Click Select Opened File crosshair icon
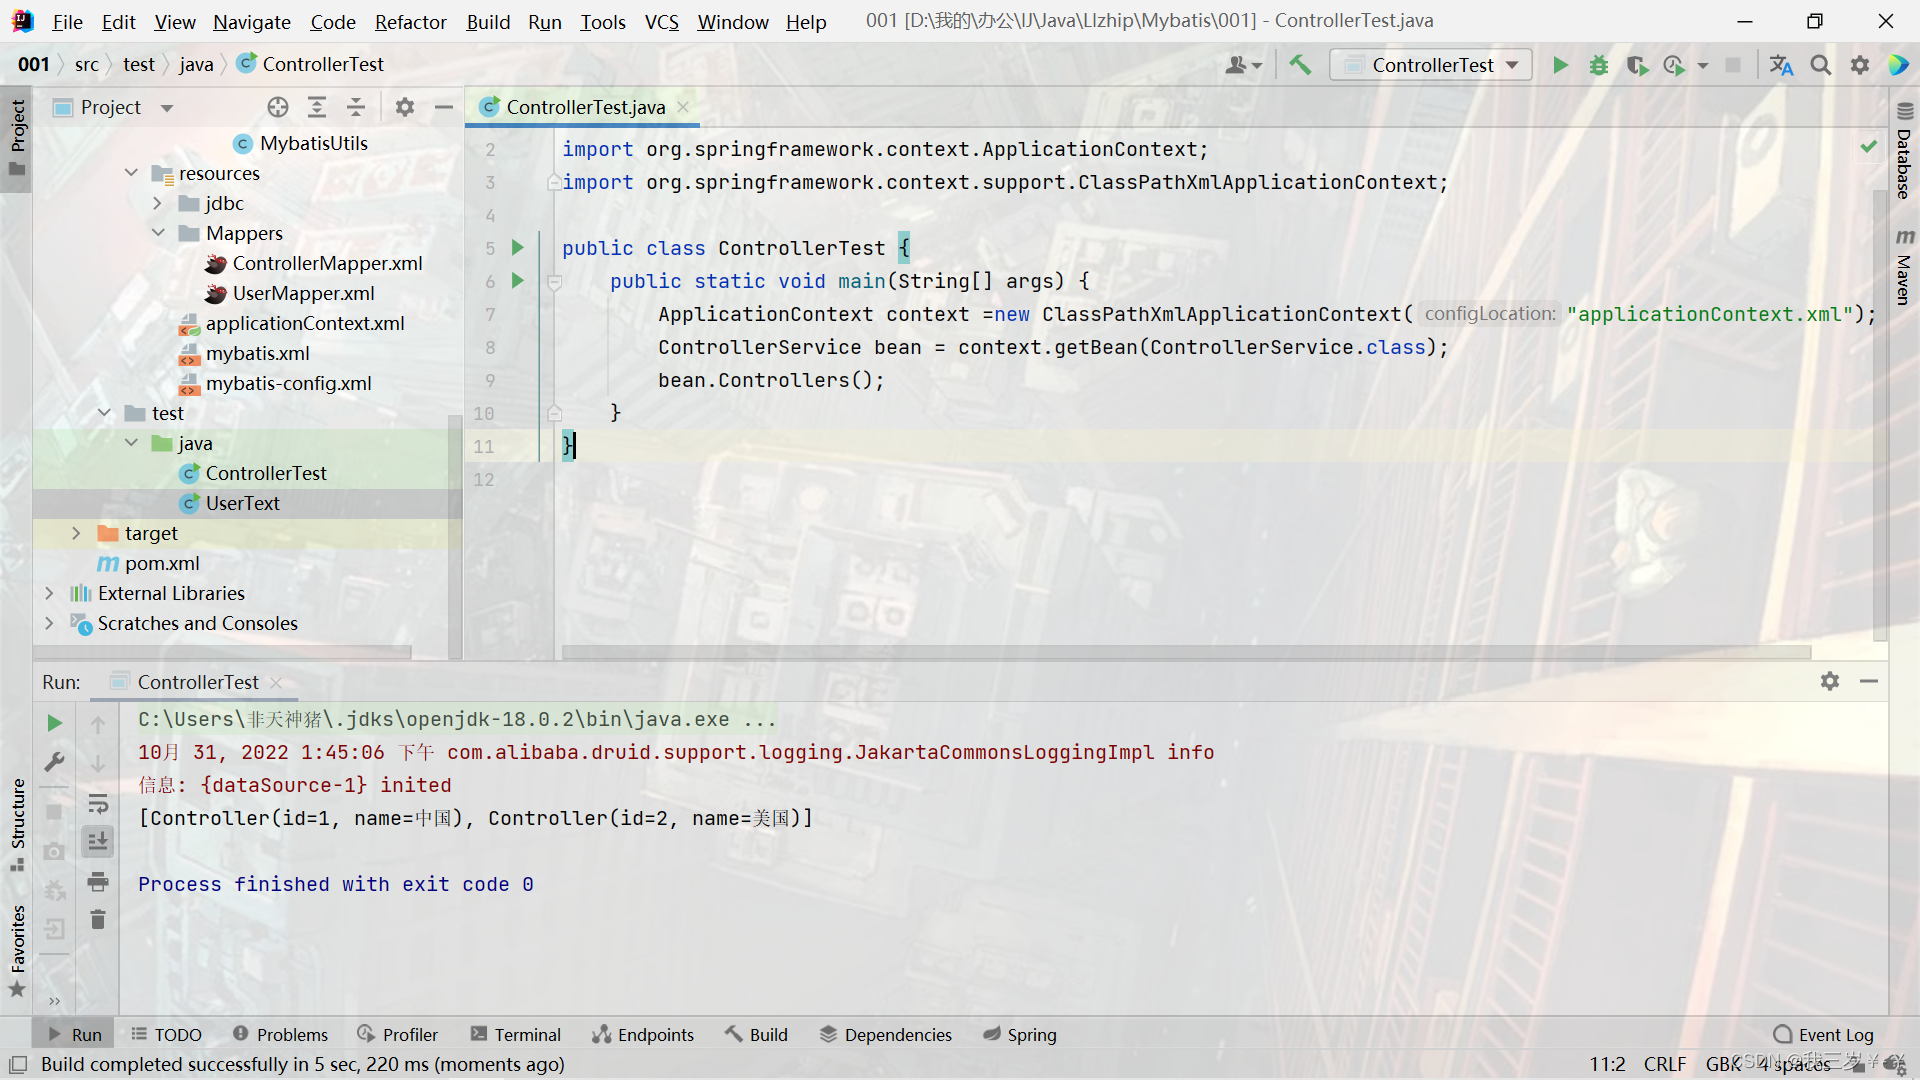Viewport: 1920px width, 1080px height. 278,107
